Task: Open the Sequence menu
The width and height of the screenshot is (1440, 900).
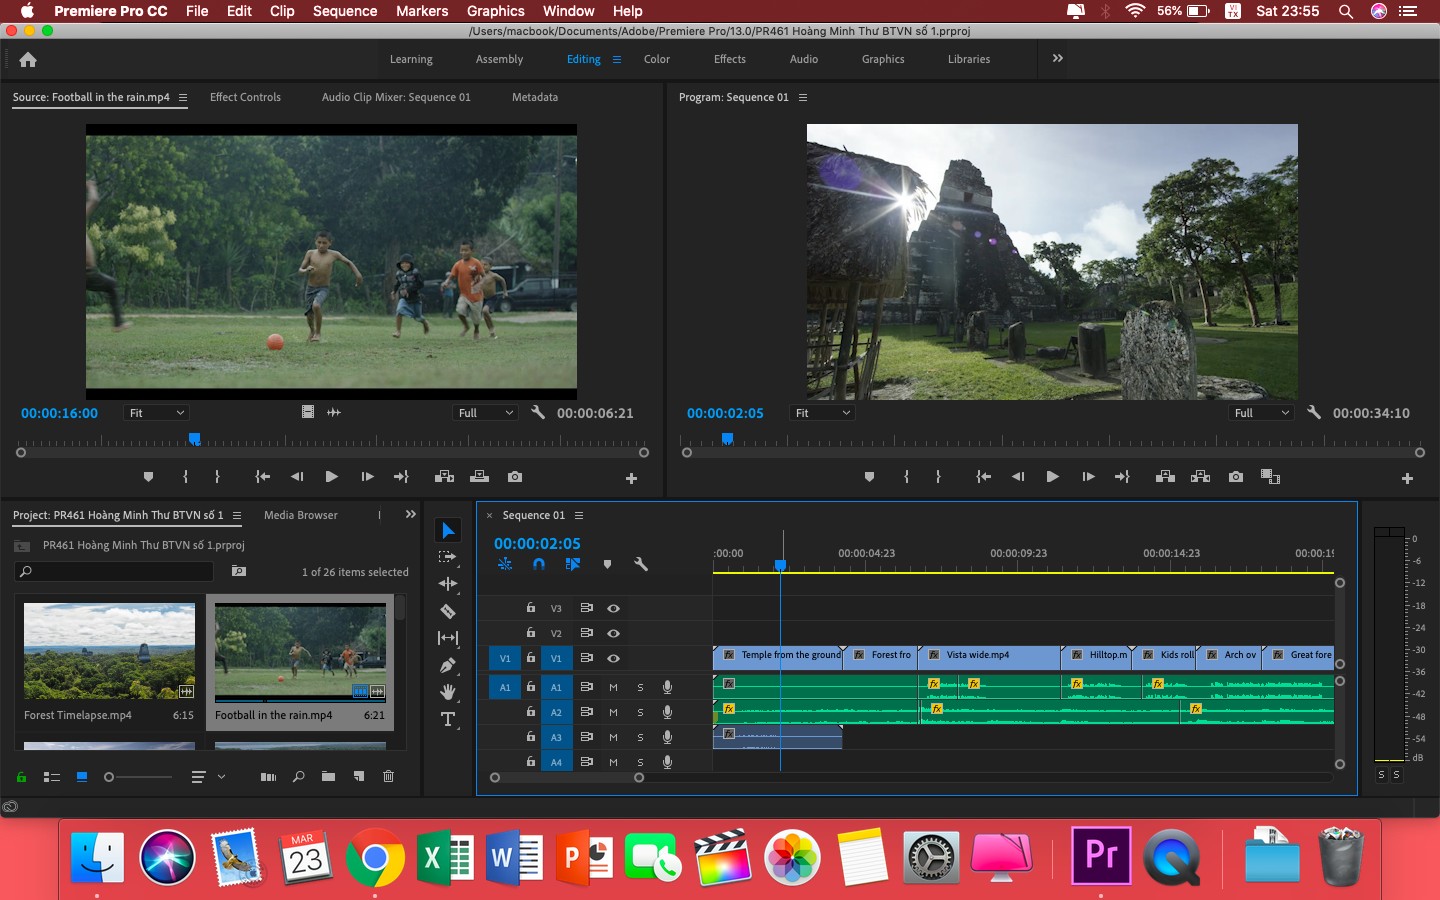Action: coord(345,11)
